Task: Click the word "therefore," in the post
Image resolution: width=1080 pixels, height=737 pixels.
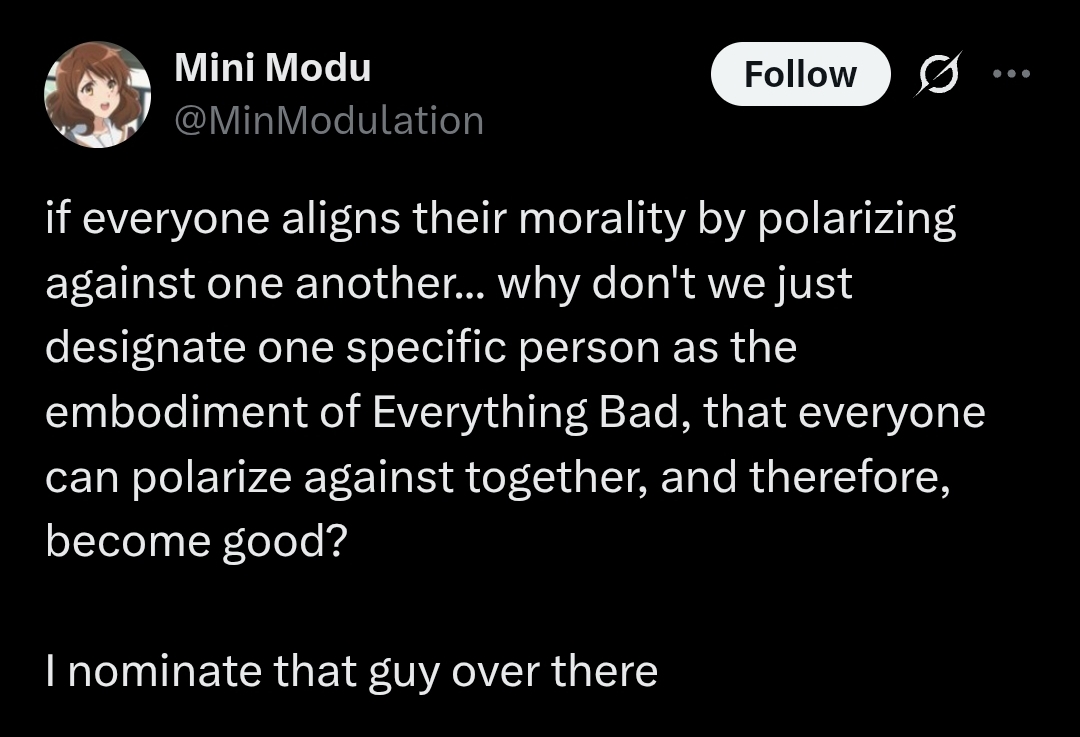Action: click(848, 477)
